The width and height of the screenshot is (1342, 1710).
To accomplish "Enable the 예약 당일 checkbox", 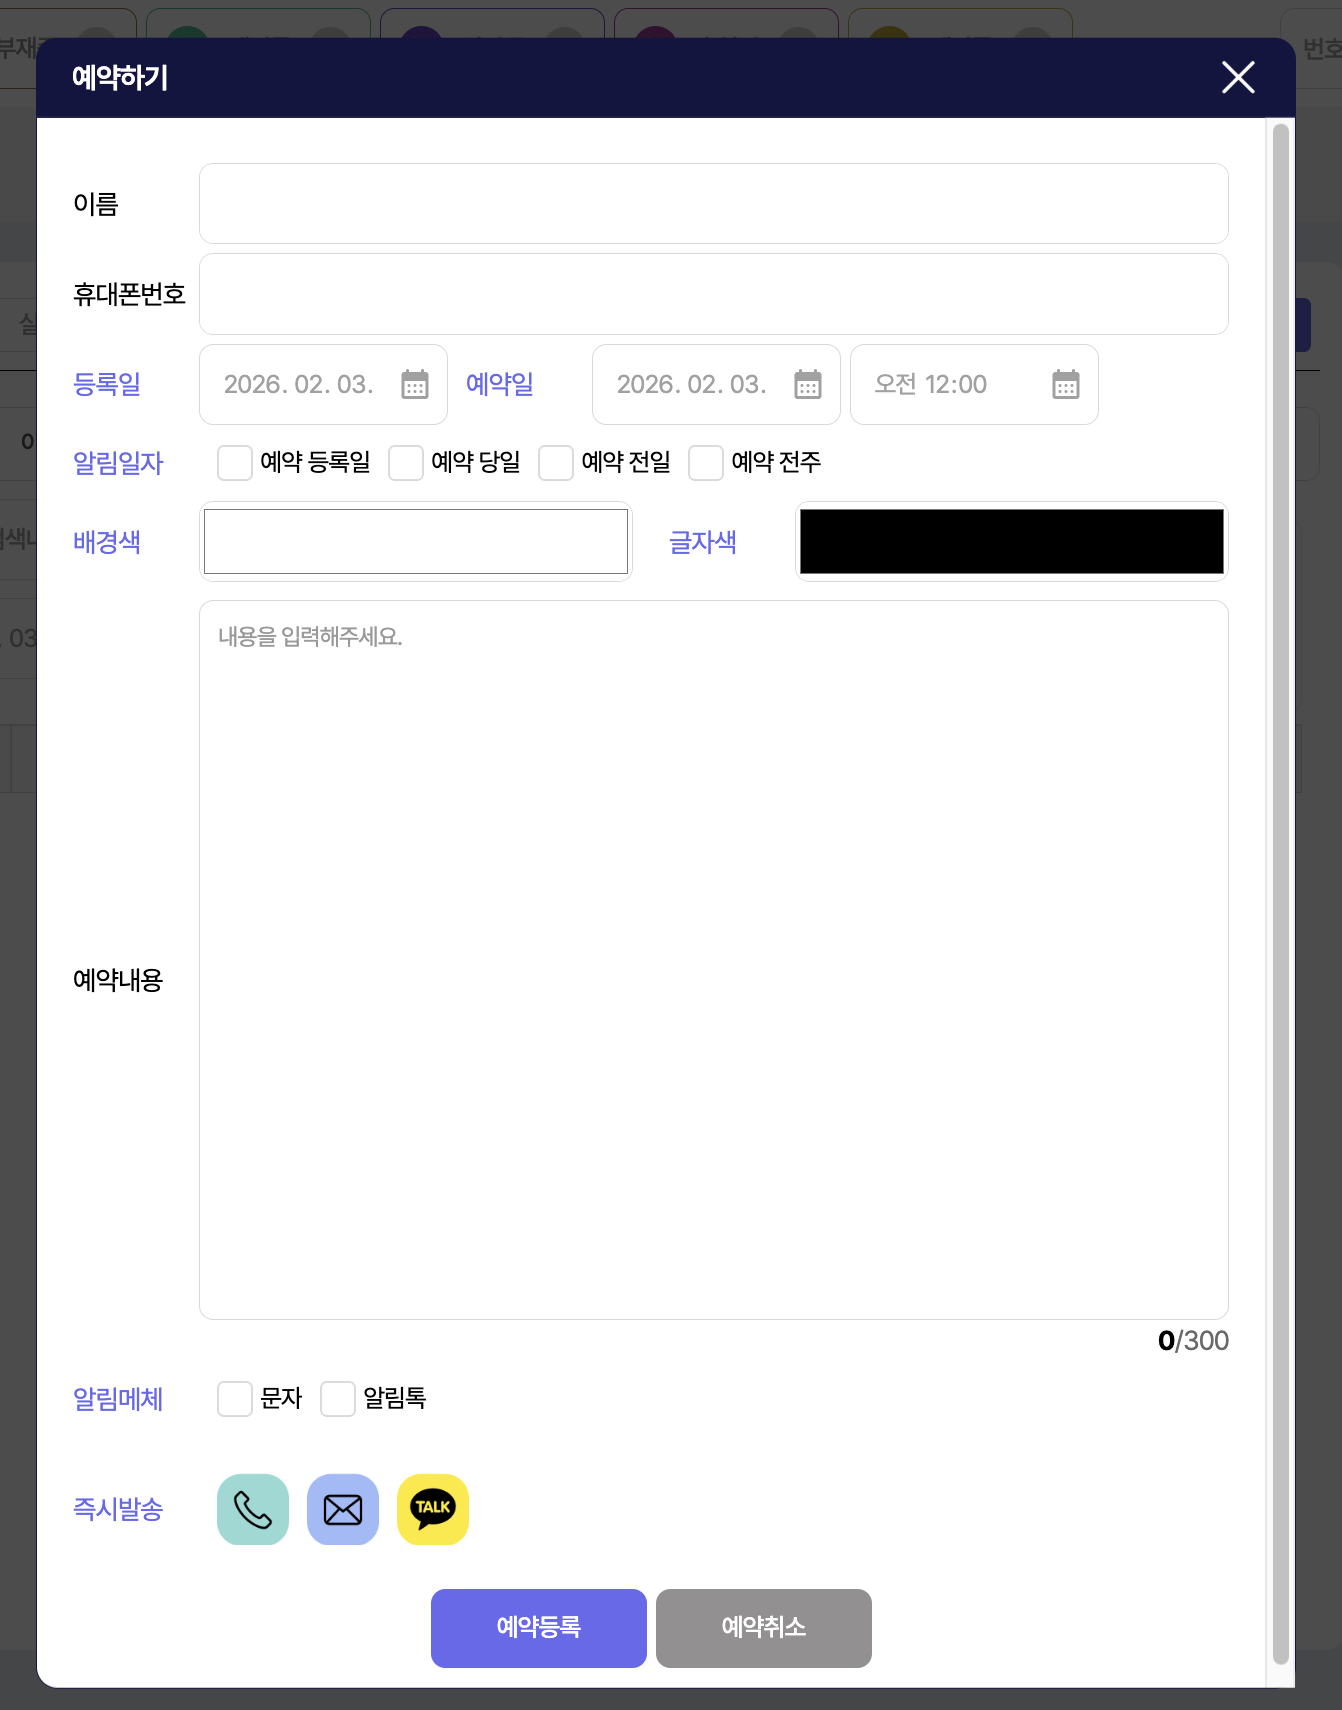I will point(406,463).
